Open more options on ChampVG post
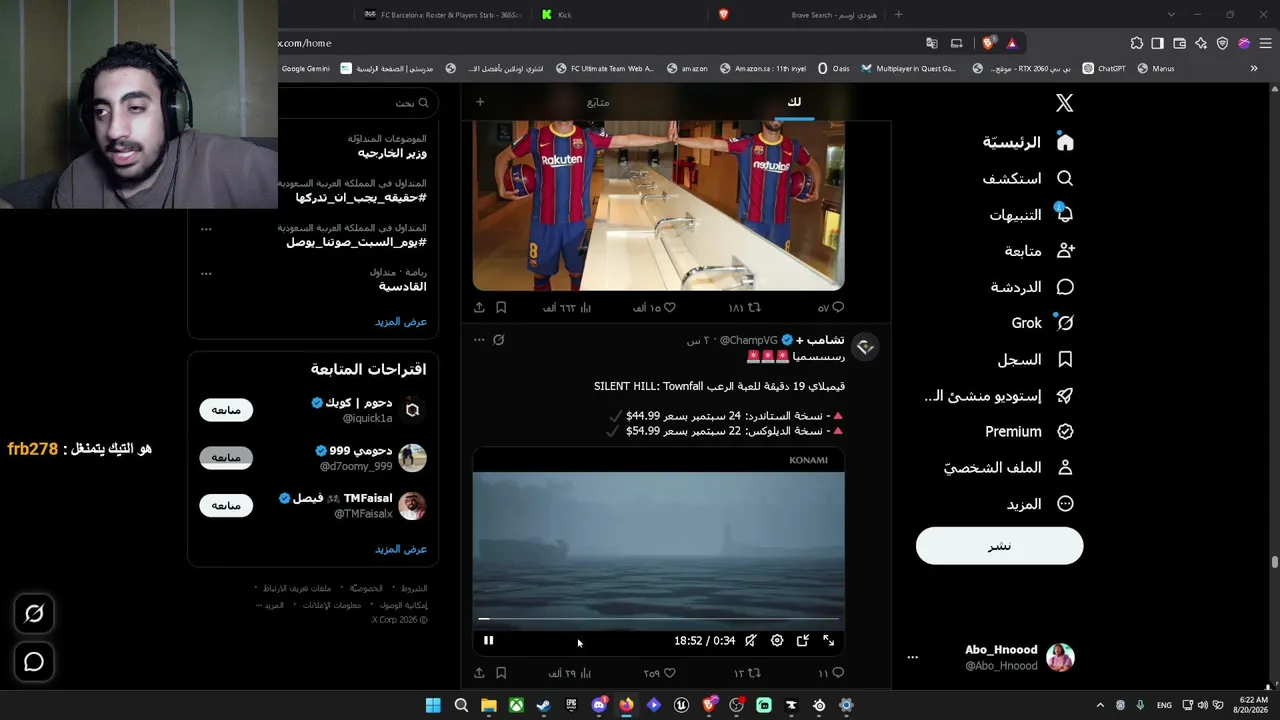 (479, 340)
